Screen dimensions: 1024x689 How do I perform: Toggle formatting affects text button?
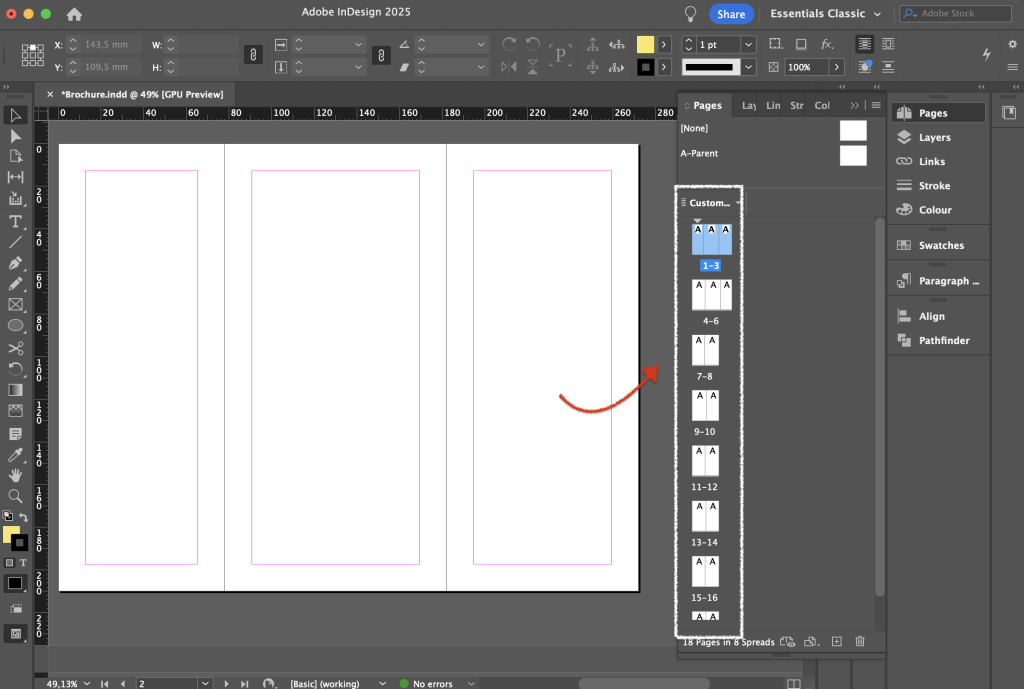tap(23, 562)
